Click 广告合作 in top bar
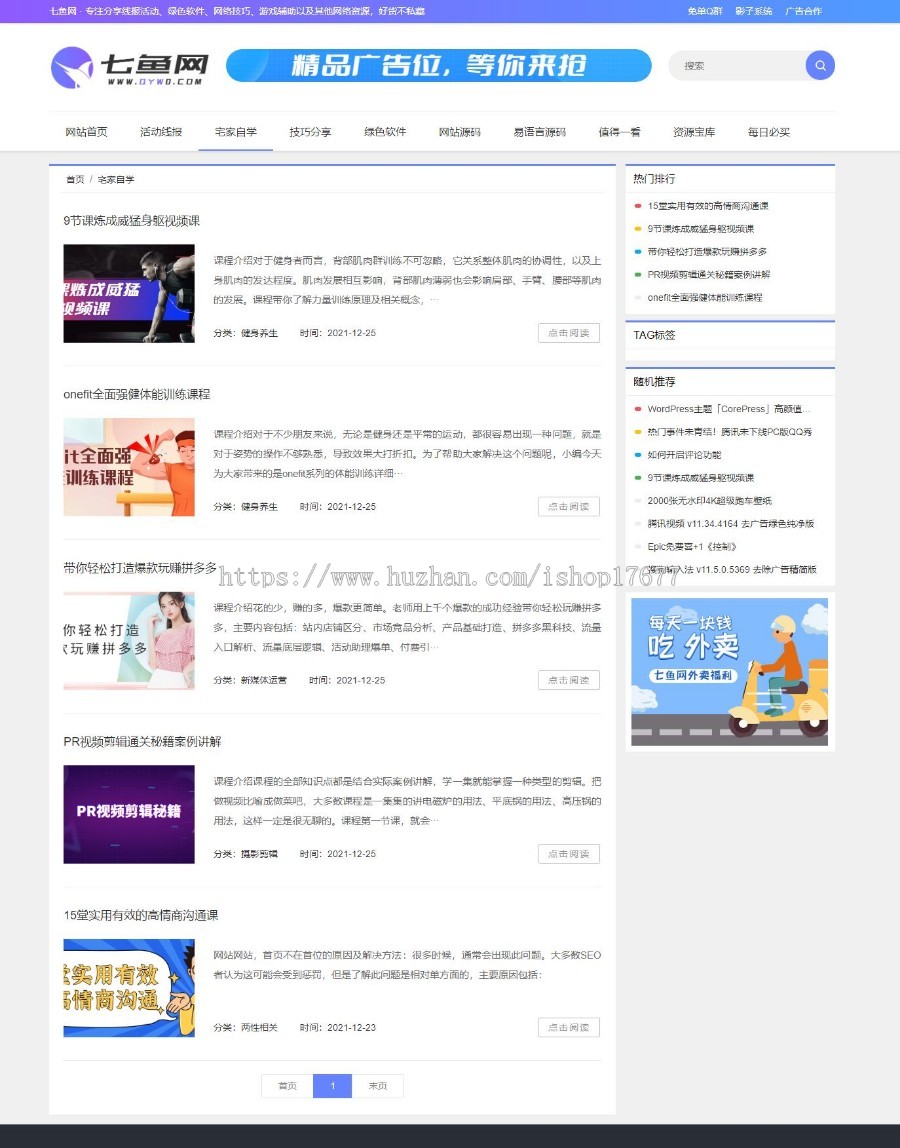Image resolution: width=900 pixels, height=1148 pixels. 803,11
